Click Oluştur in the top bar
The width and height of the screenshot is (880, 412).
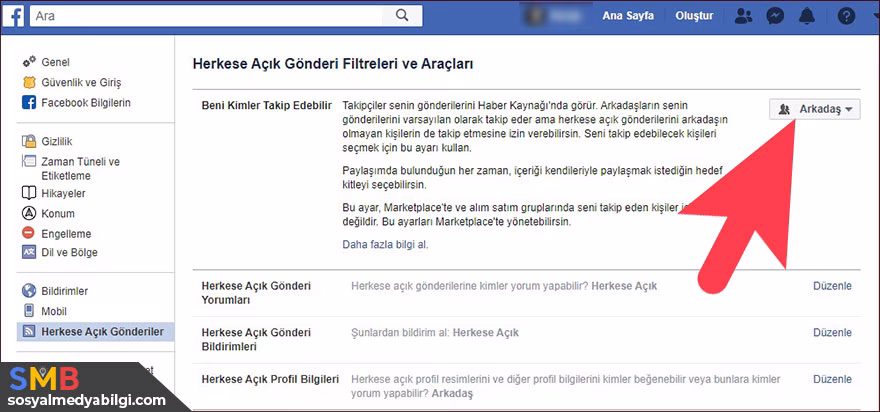click(x=694, y=16)
